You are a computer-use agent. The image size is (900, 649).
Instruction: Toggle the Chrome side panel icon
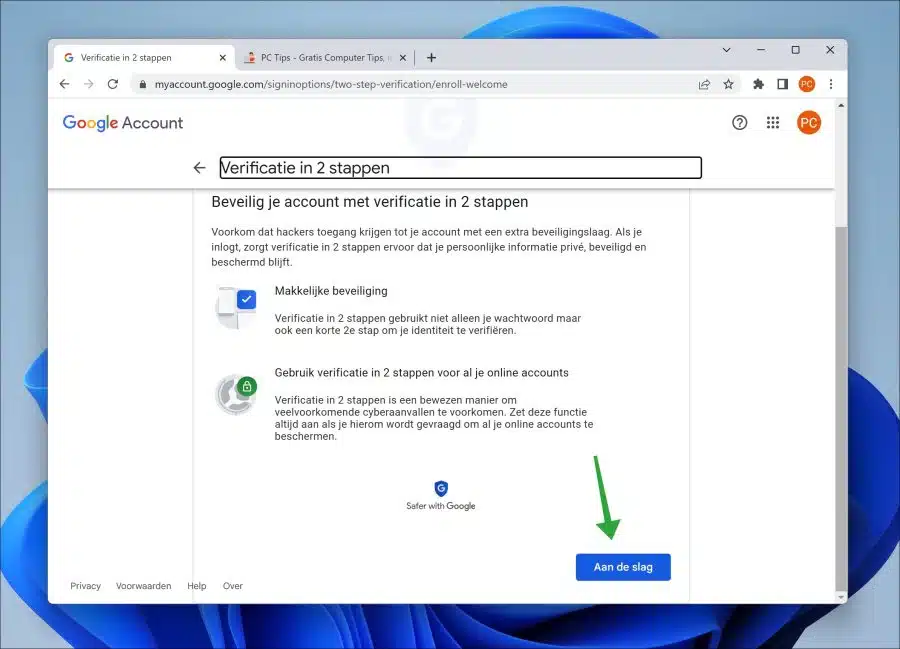782,84
